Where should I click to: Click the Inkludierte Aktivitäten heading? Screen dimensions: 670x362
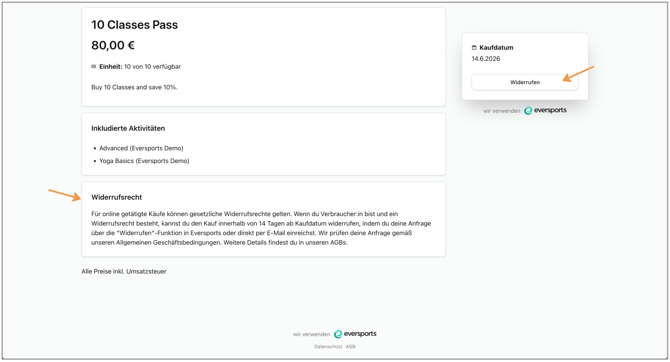128,128
